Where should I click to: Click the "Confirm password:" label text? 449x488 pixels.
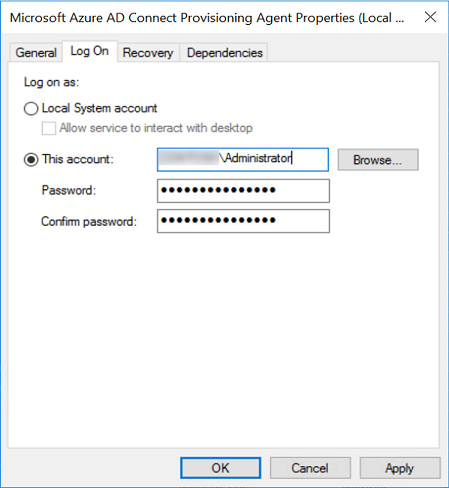[x=89, y=221]
